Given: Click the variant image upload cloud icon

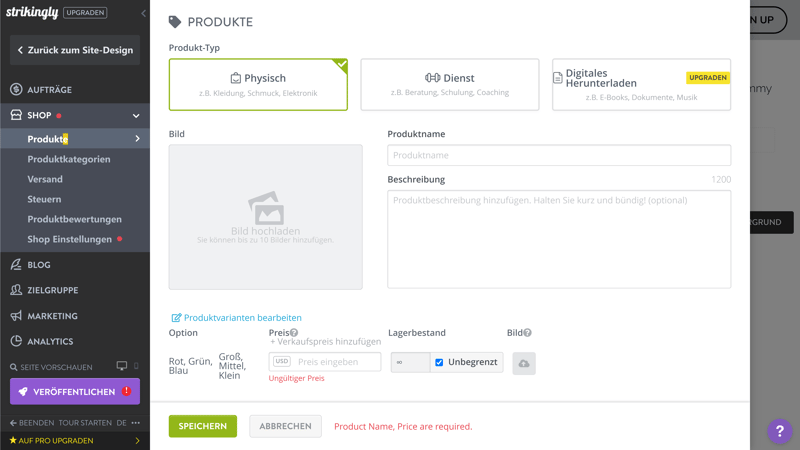Looking at the screenshot, I should 524,363.
